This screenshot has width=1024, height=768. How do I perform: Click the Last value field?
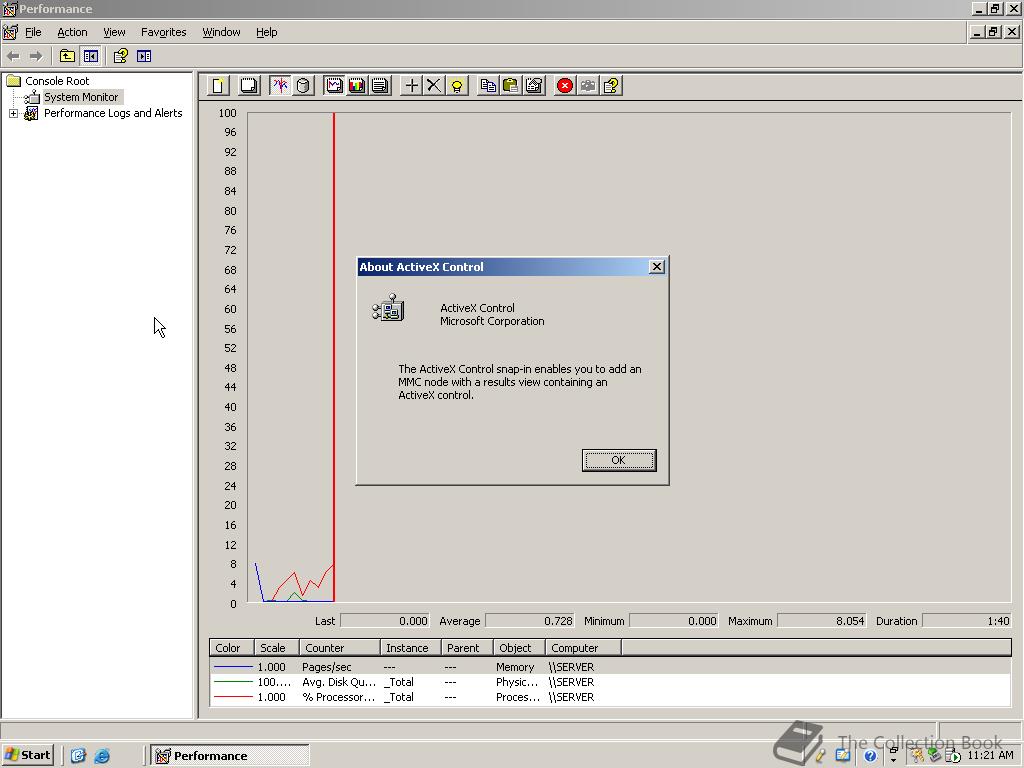pos(385,621)
